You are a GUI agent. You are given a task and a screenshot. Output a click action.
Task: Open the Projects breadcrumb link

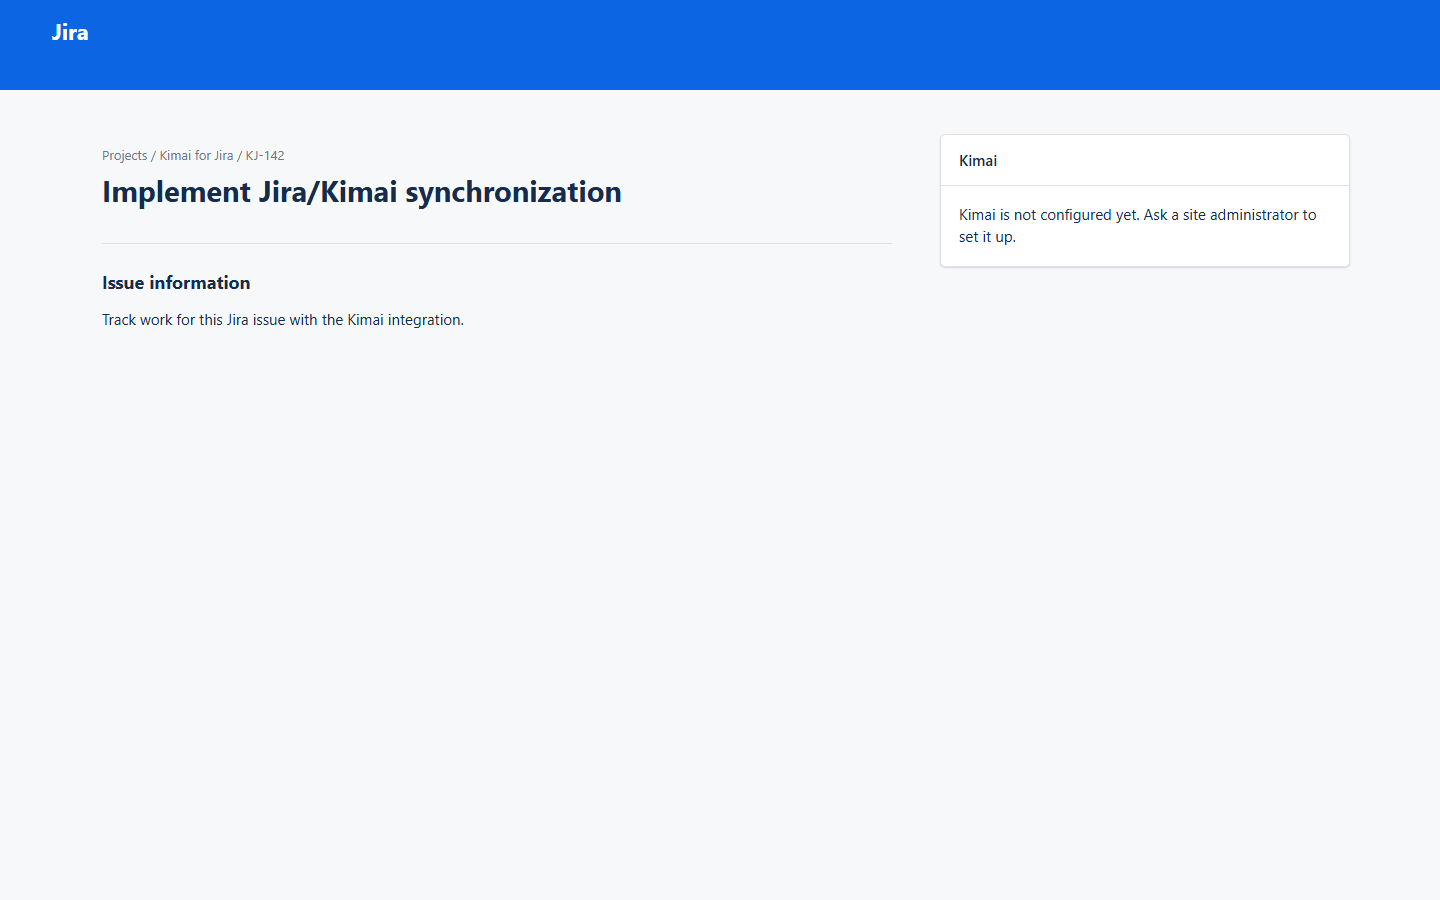[x=124, y=156]
